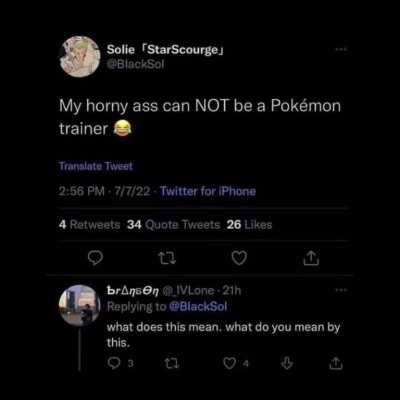View the 4 Retweets list

pyautogui.click(x=89, y=225)
